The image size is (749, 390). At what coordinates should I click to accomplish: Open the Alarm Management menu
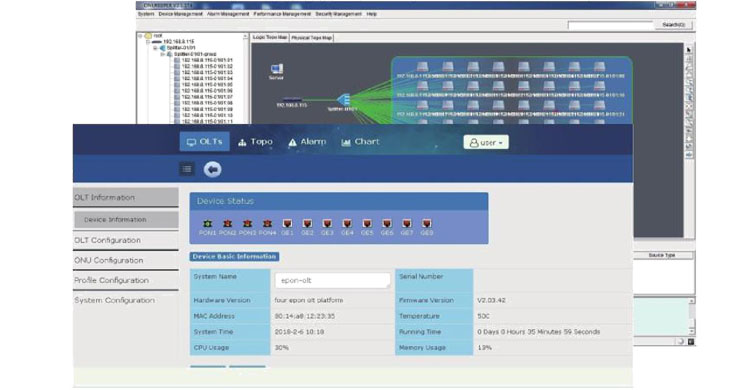pos(228,14)
